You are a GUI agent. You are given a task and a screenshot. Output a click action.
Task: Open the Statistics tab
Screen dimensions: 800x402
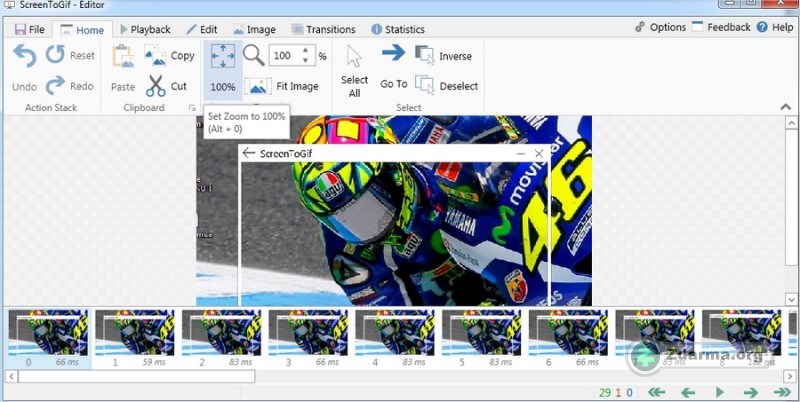tap(398, 30)
